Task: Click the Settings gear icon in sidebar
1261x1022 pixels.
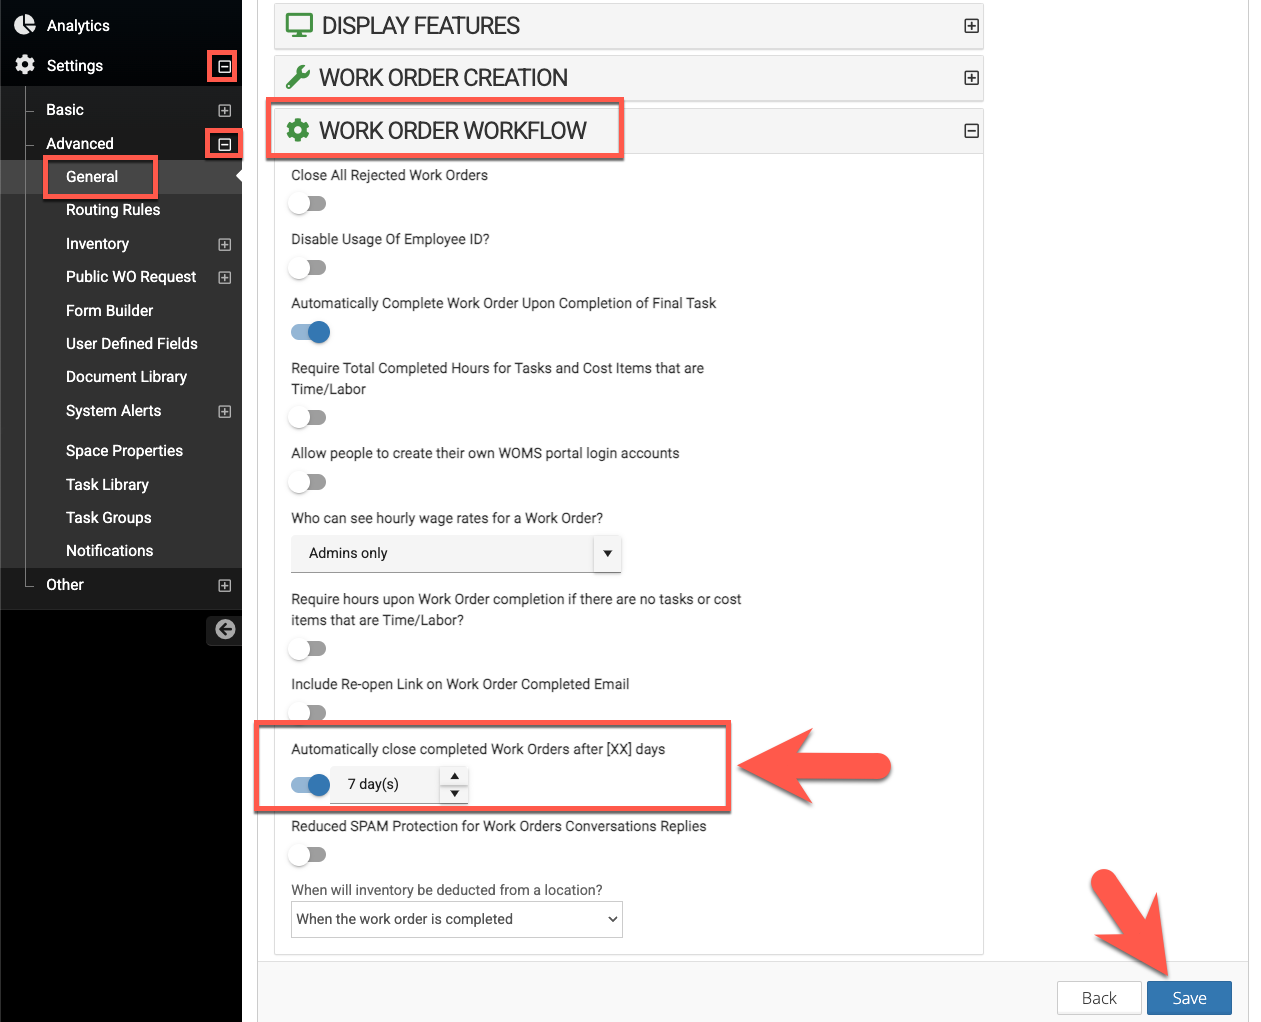Action: [25, 65]
